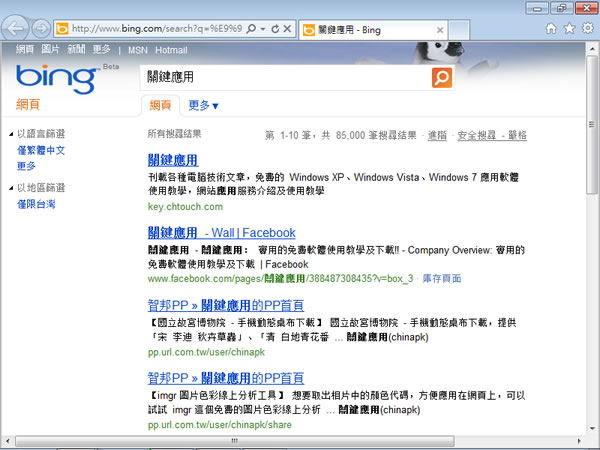The image size is (600, 450).
Task: Open the 網頁 link in top navigation
Action: click(x=25, y=49)
